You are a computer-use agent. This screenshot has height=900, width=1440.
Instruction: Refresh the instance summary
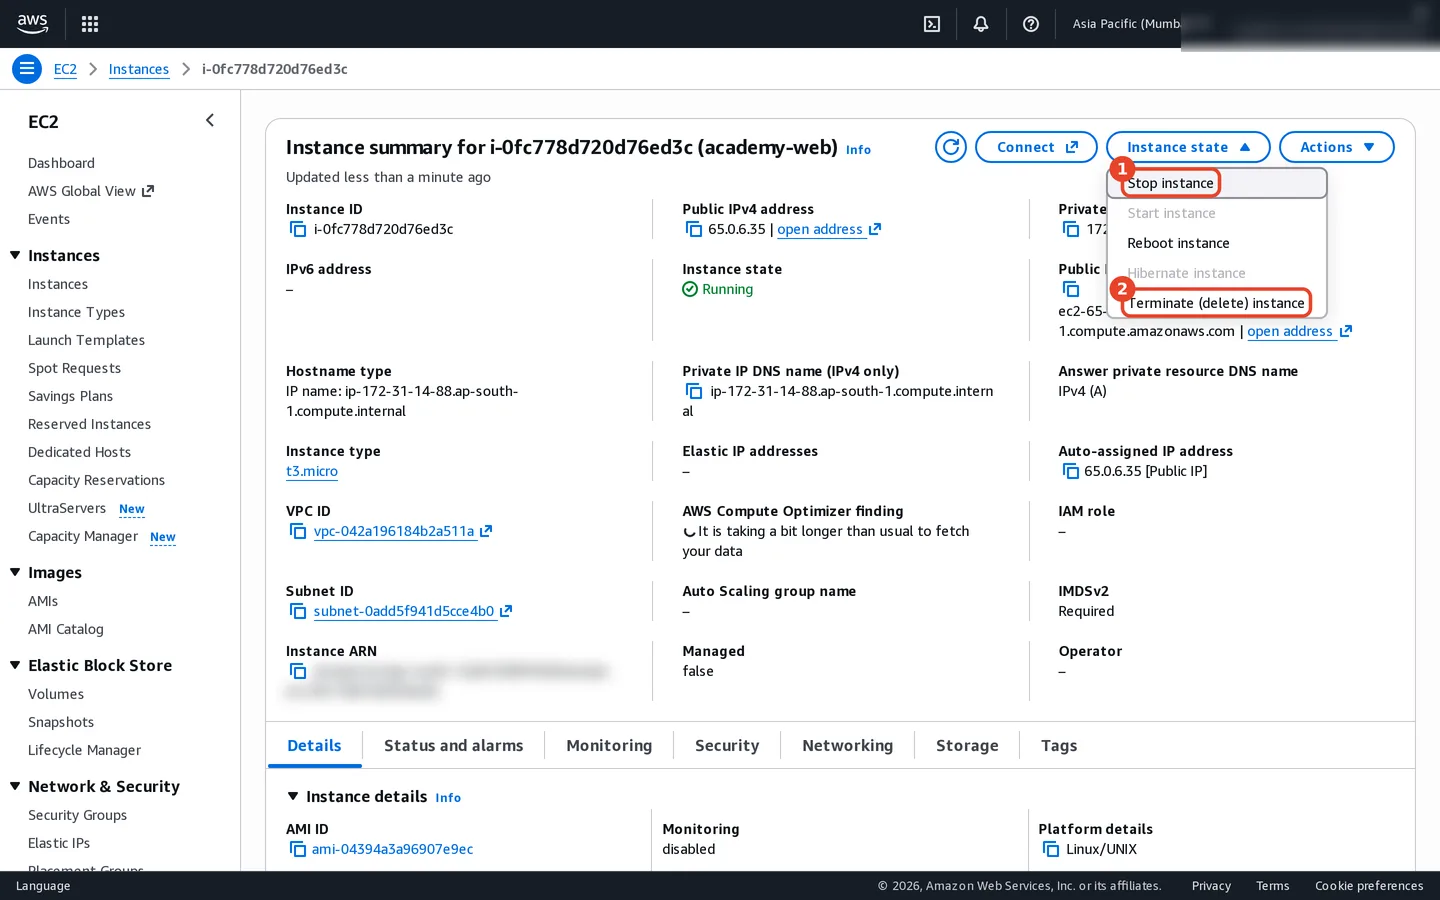(x=951, y=147)
